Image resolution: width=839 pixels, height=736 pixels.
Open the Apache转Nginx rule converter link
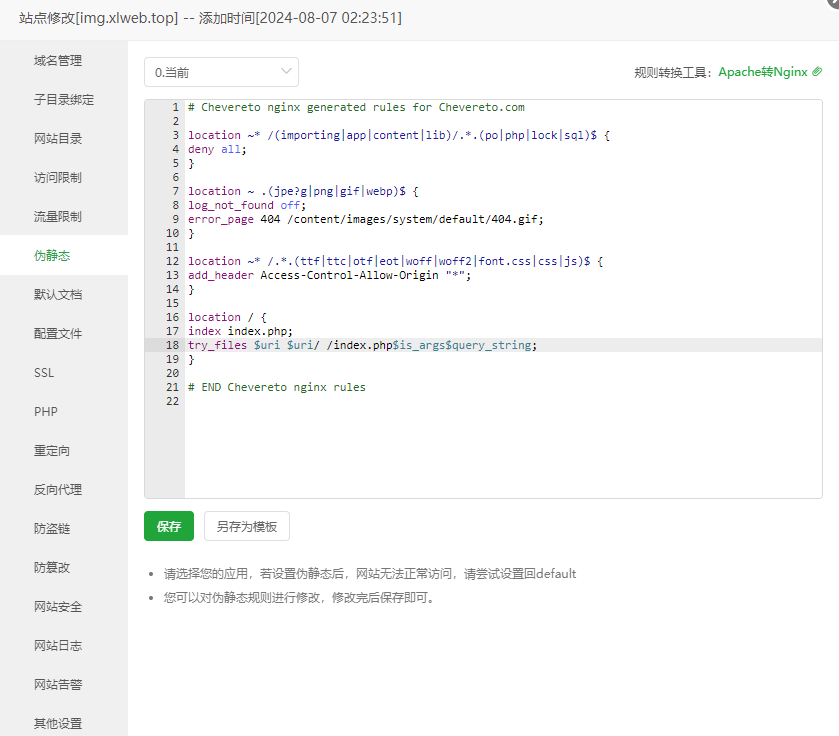coord(762,72)
